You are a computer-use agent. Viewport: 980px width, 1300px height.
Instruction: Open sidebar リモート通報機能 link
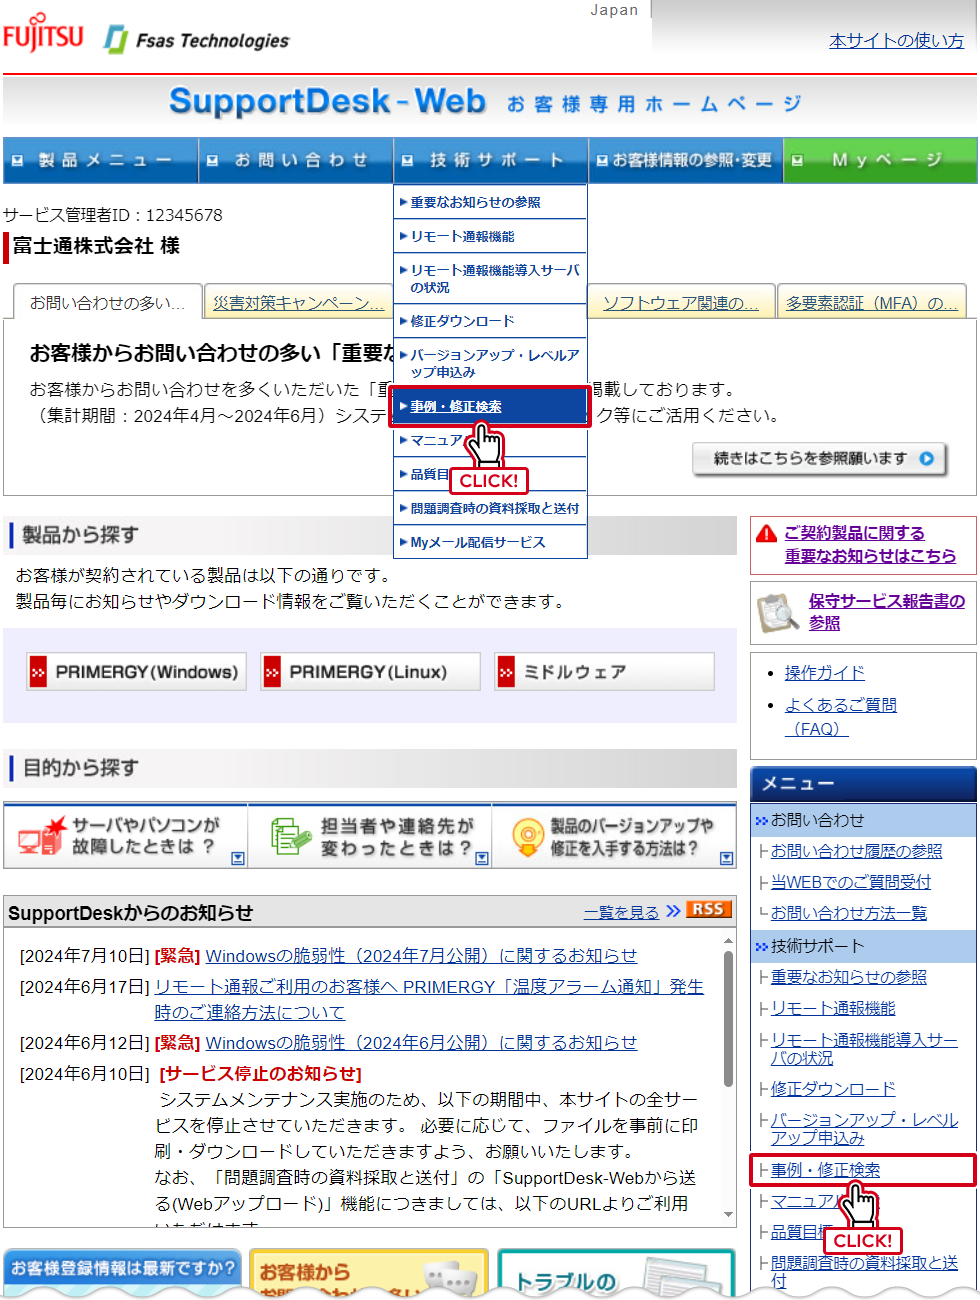pos(833,1009)
